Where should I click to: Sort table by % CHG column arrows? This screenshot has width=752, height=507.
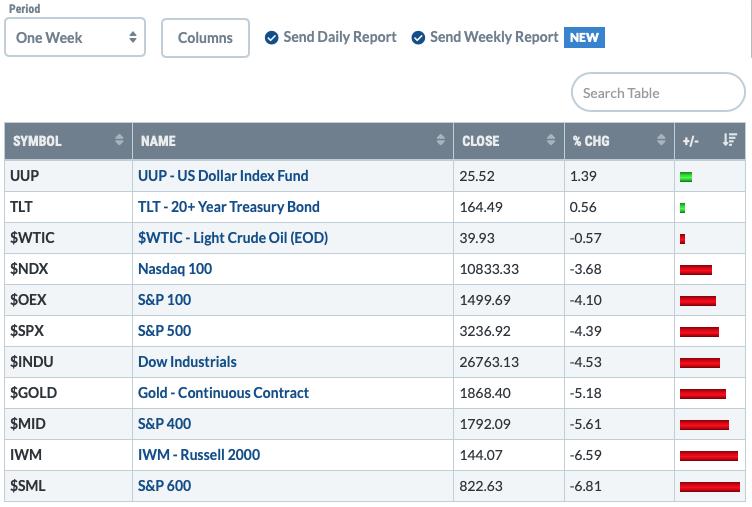coord(661,140)
